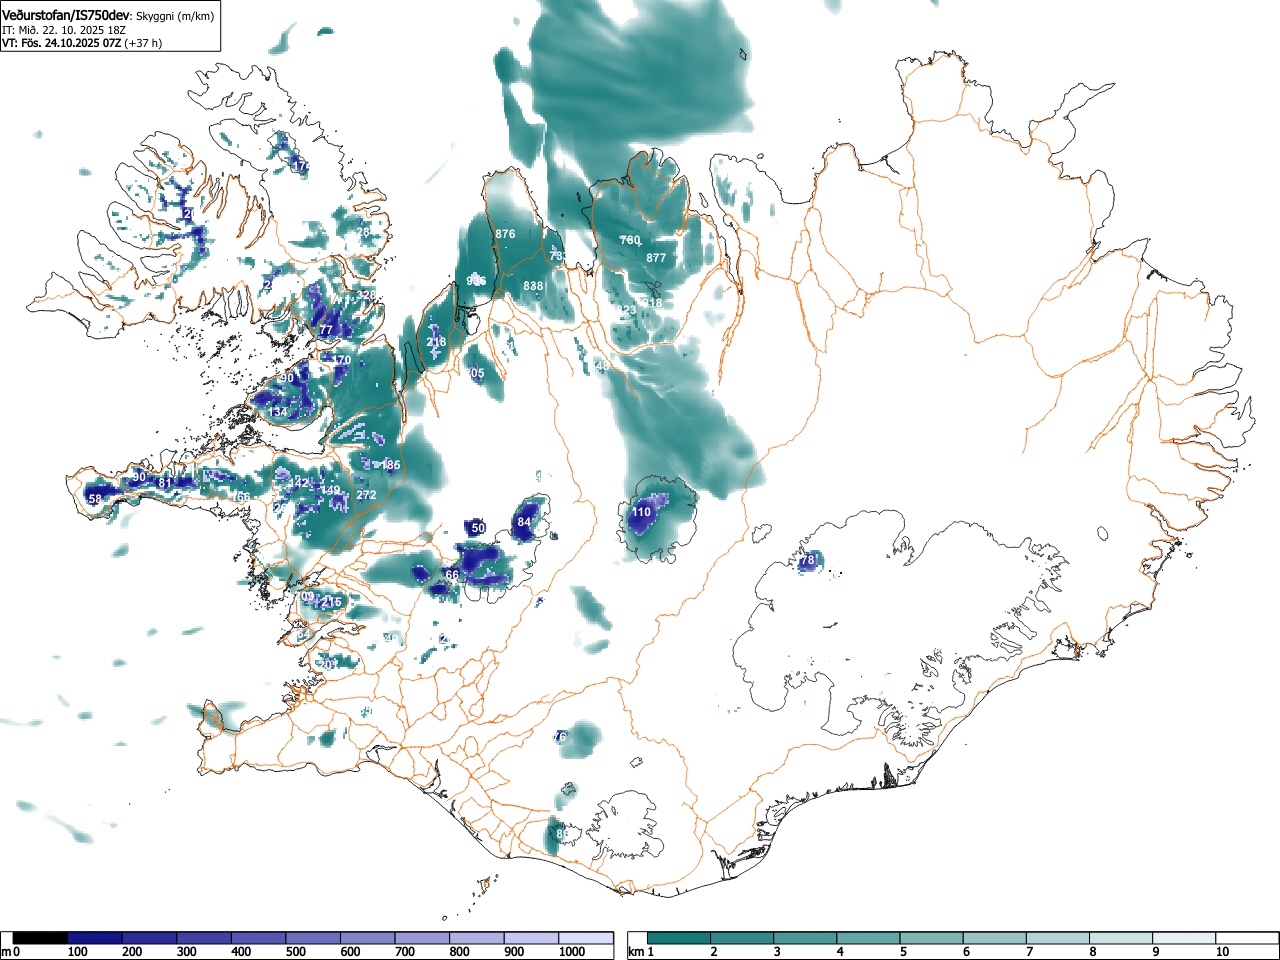
Task: Select the '86' value near the south coast
Action: coord(562,834)
